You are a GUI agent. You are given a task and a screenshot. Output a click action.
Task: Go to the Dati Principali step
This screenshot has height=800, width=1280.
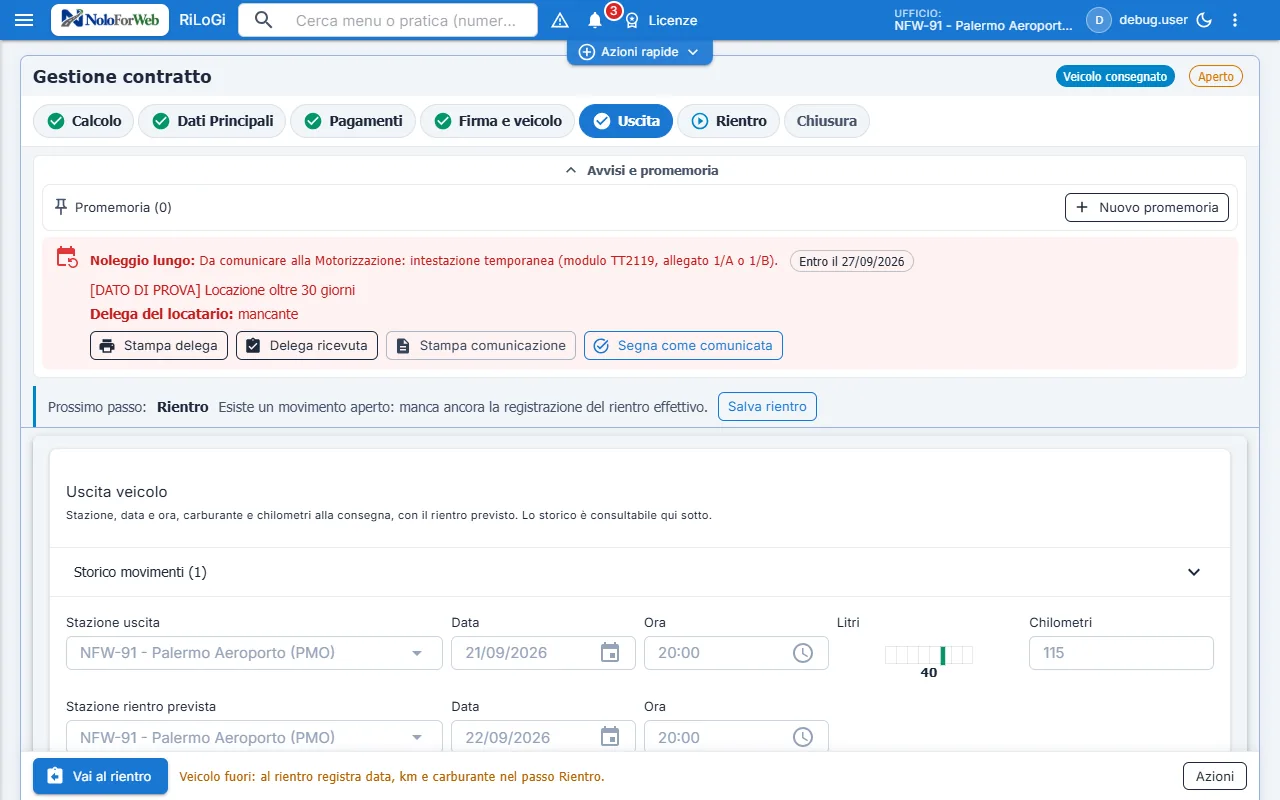(x=212, y=121)
